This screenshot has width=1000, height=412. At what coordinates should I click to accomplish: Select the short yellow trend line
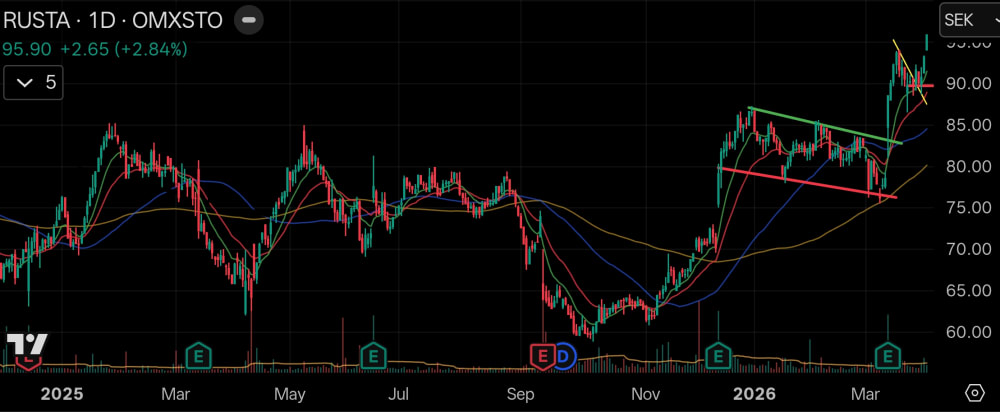click(x=909, y=72)
